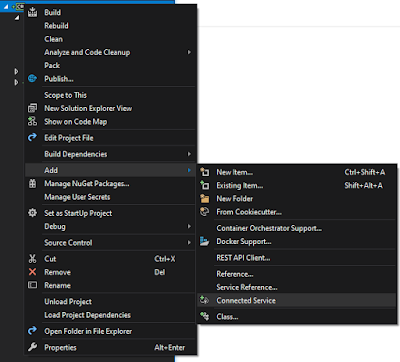Click the Docker Support icon
This screenshot has width=400, height=362.
204,241
